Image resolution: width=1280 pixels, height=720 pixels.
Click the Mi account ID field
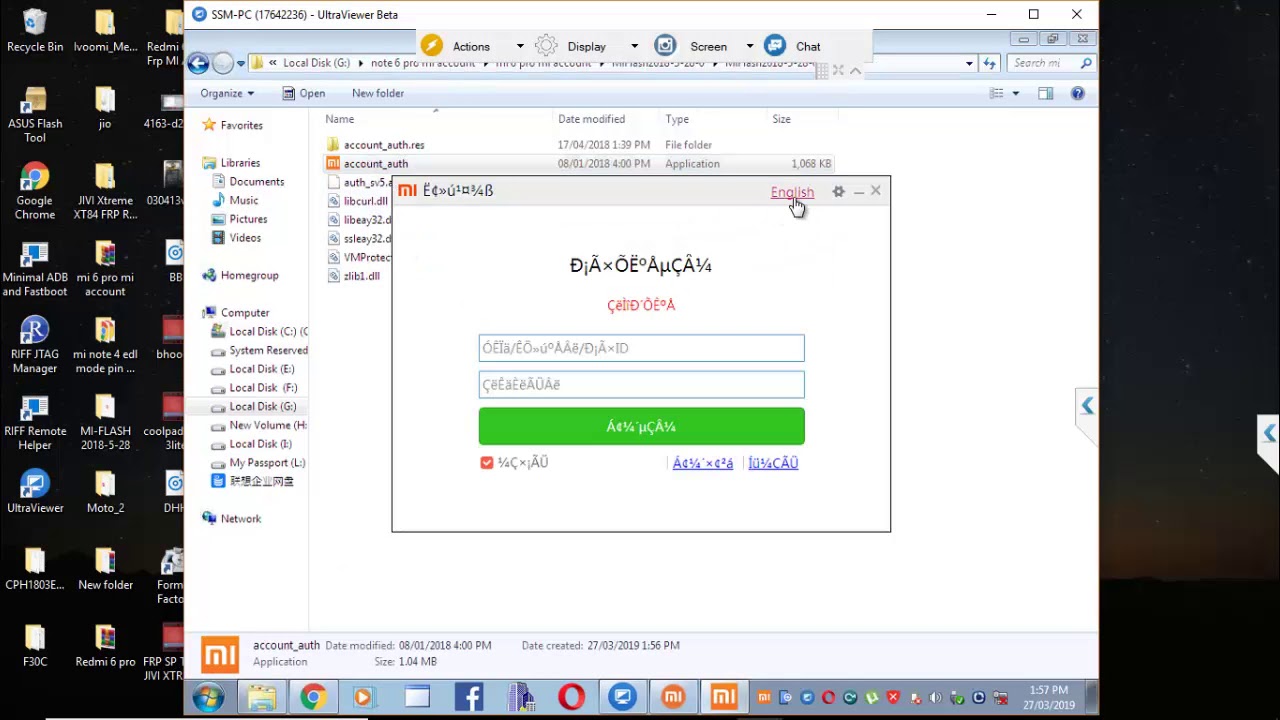(x=641, y=348)
